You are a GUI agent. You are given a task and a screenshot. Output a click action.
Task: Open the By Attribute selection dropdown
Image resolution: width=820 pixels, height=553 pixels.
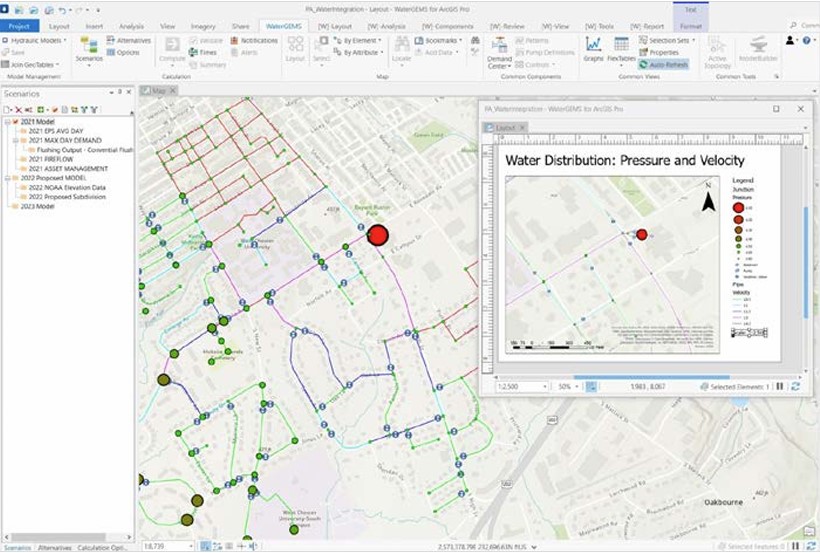(x=359, y=52)
